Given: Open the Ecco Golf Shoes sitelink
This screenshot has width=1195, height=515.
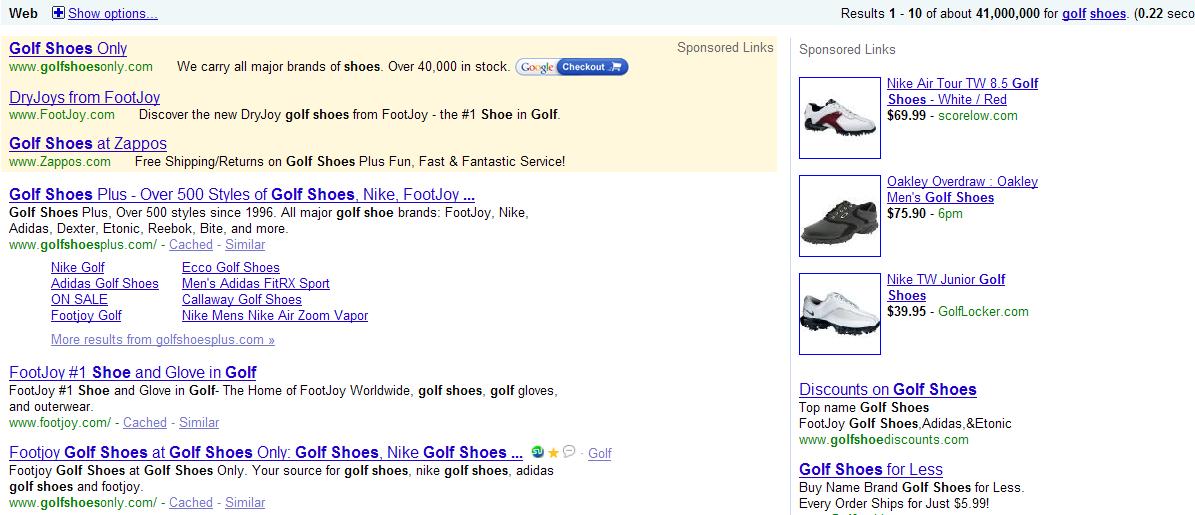Looking at the screenshot, I should pyautogui.click(x=231, y=267).
